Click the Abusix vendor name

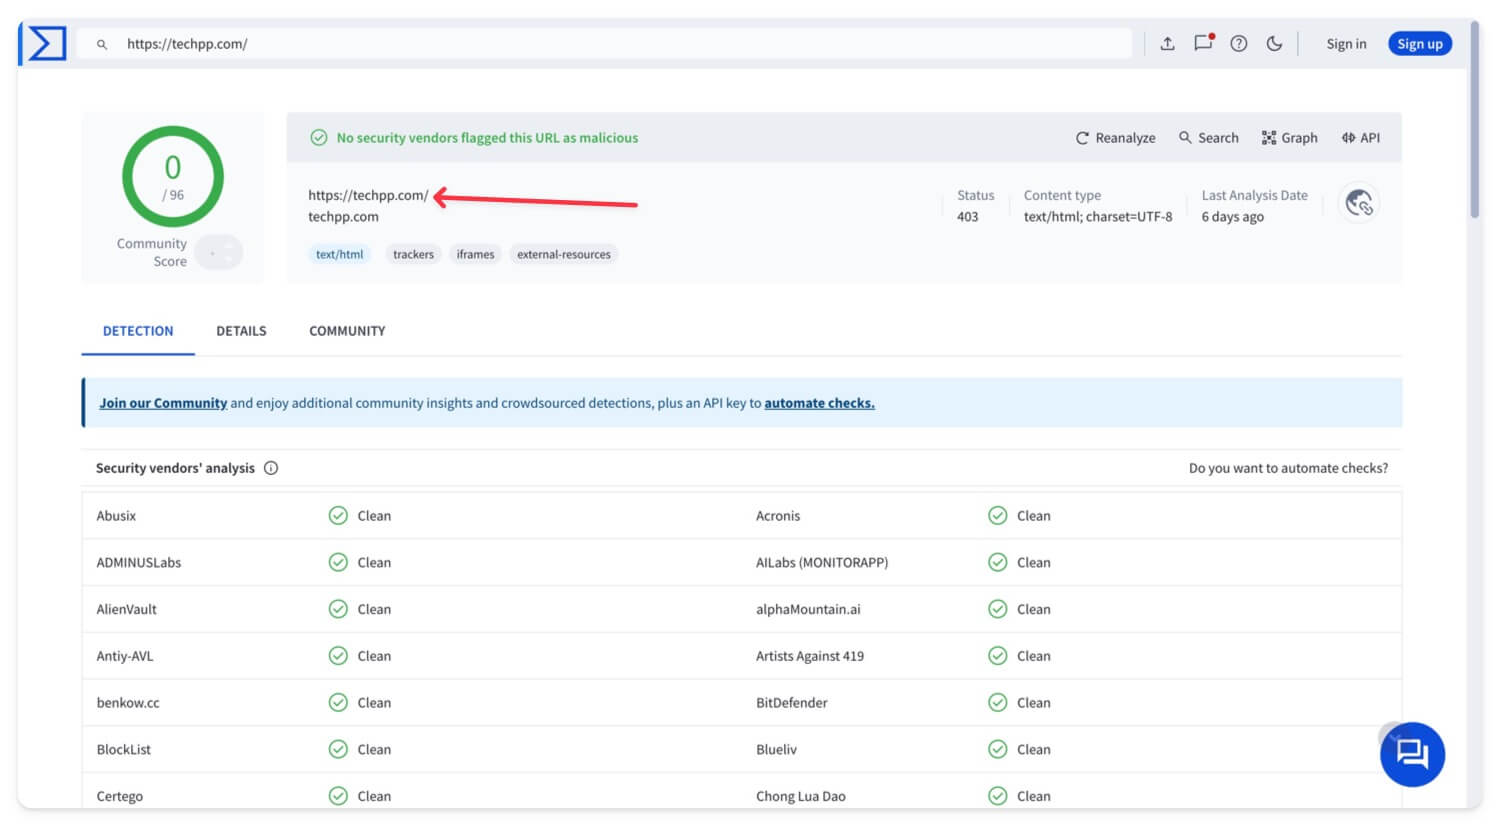116,516
